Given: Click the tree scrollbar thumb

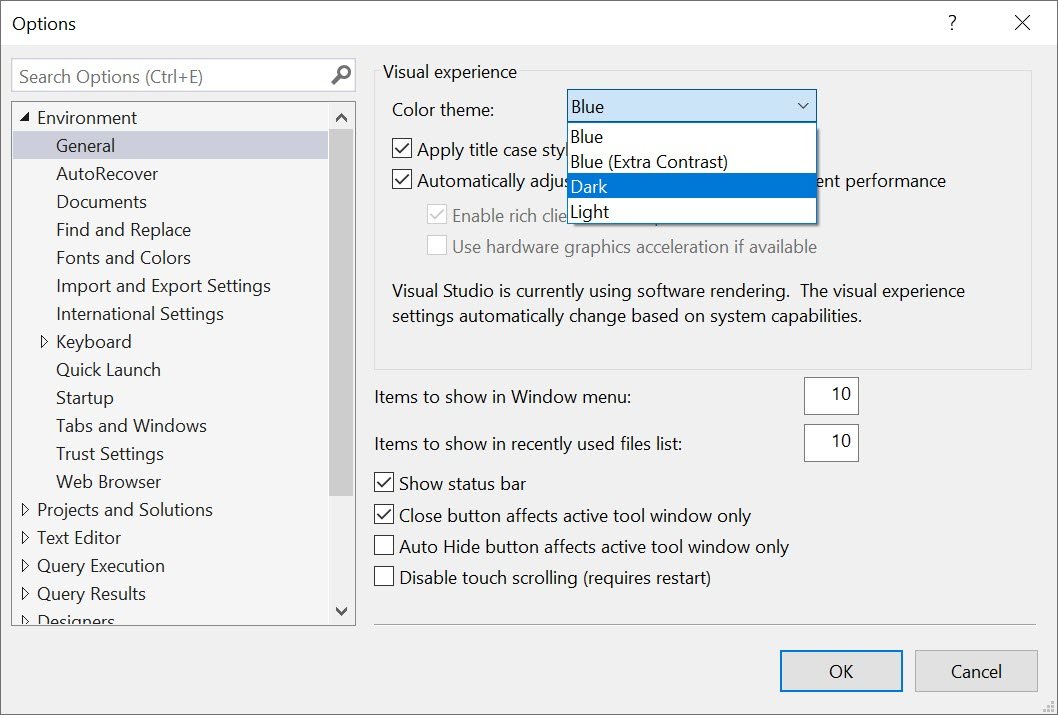Looking at the screenshot, I should (341, 313).
